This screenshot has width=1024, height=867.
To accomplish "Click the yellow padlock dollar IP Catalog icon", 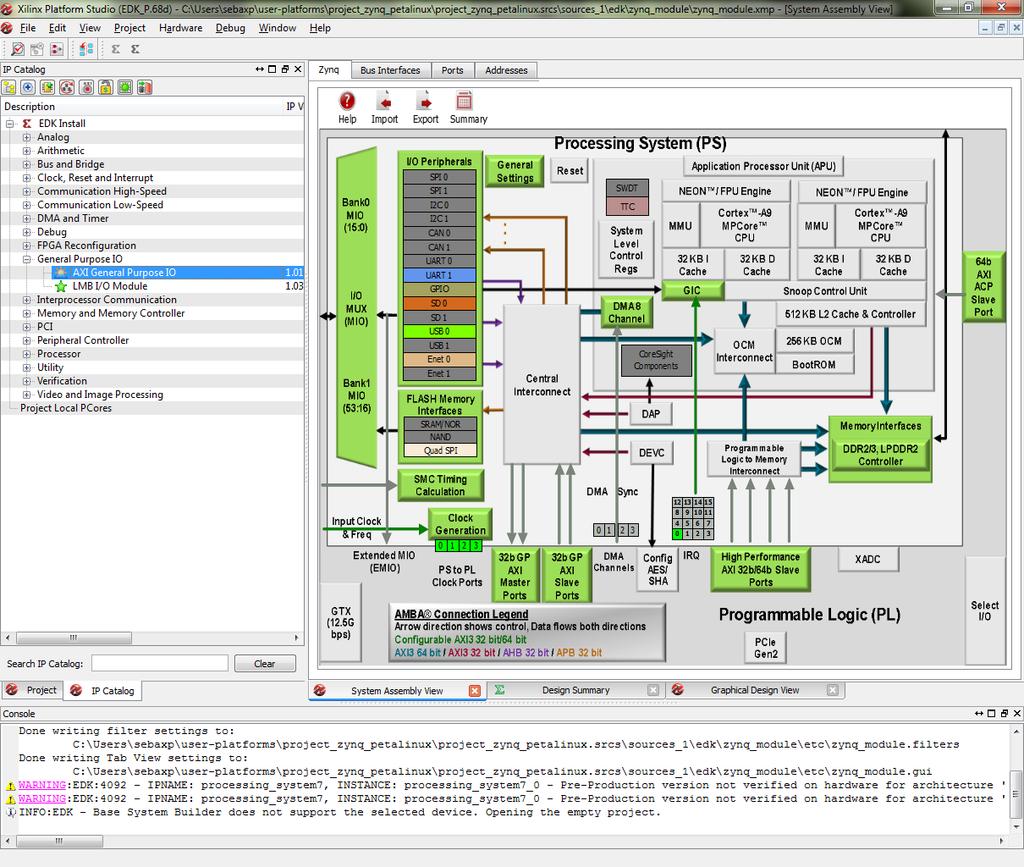I will point(106,87).
